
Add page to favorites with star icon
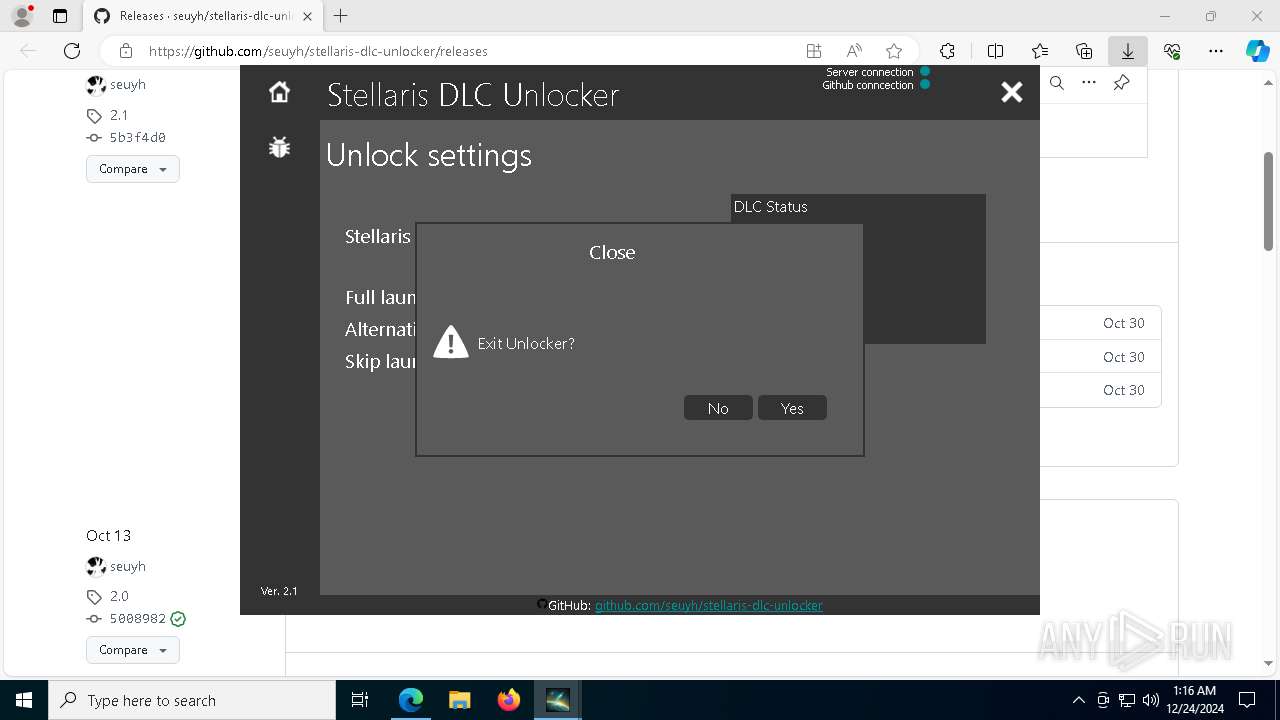tap(894, 51)
